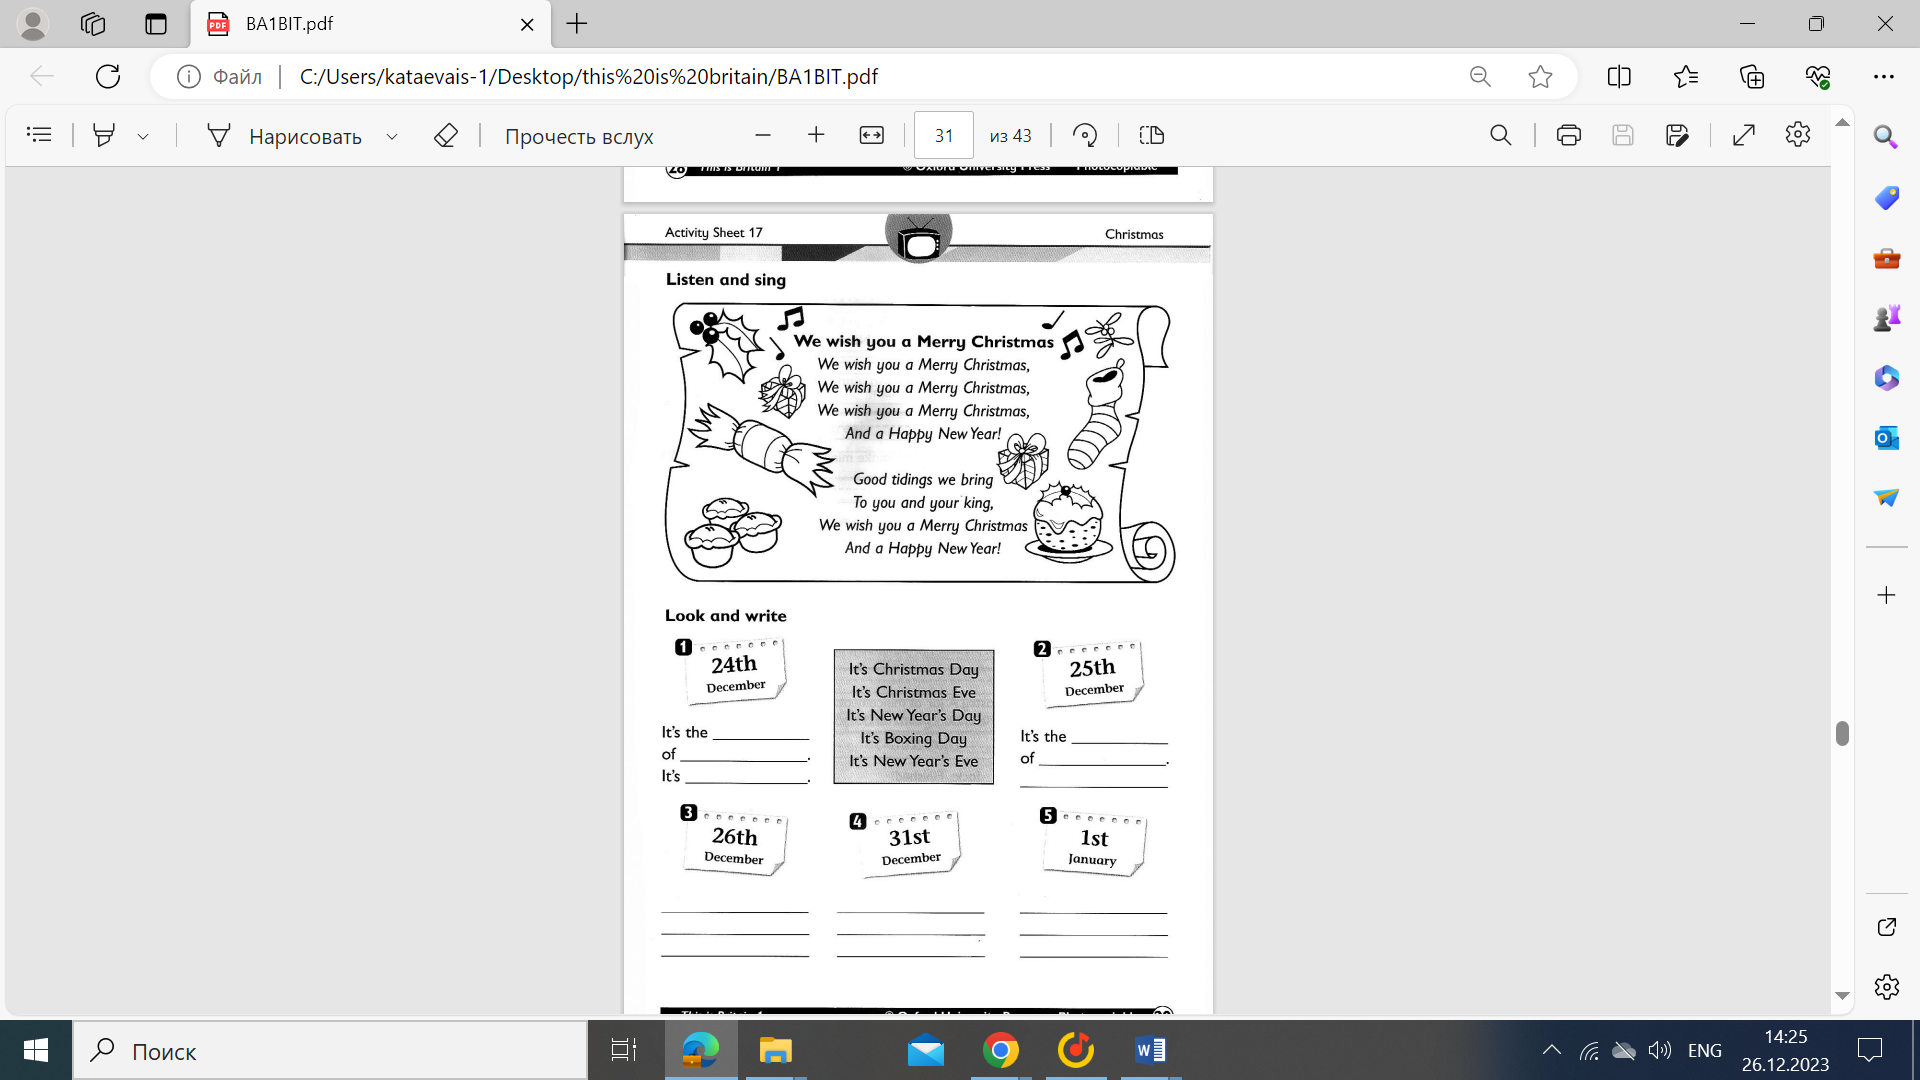Save the PDF as a copy
This screenshot has width=1920, height=1080.
pyautogui.click(x=1677, y=135)
